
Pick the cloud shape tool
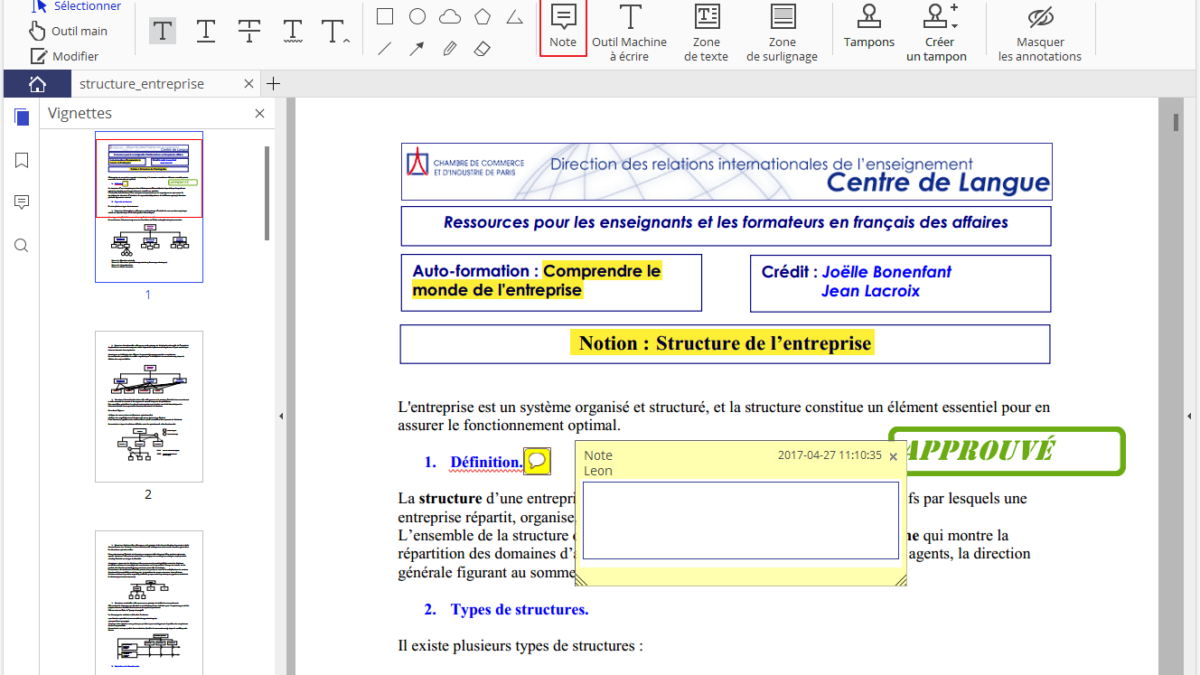coord(450,16)
